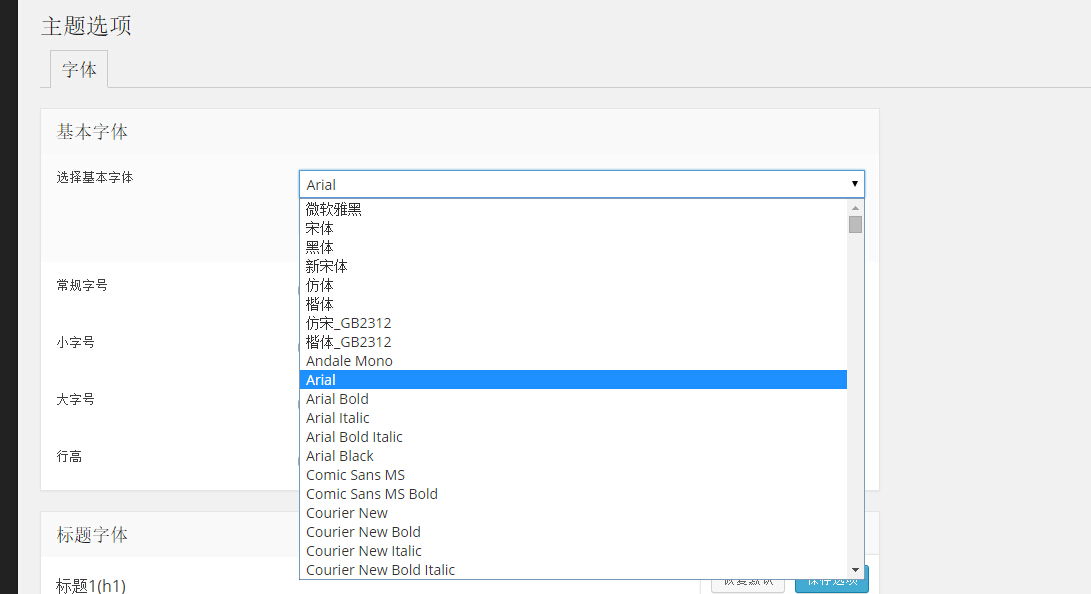Screen dimensions: 1091x594
Task: Pick 黑体 from the dropdown list
Action: [x=320, y=247]
